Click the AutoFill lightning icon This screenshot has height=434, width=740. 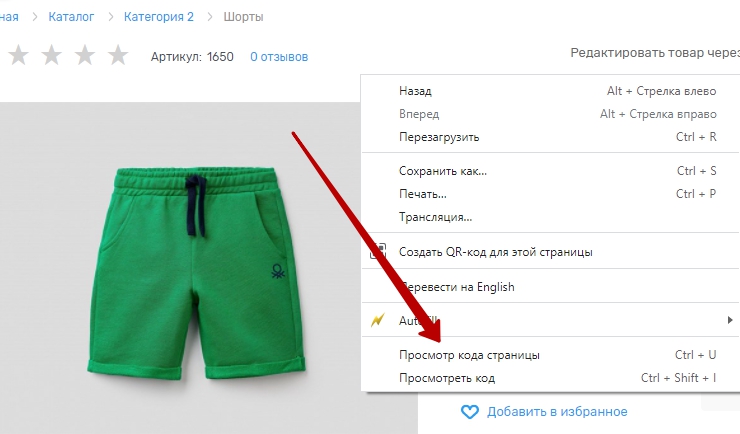click(377, 320)
